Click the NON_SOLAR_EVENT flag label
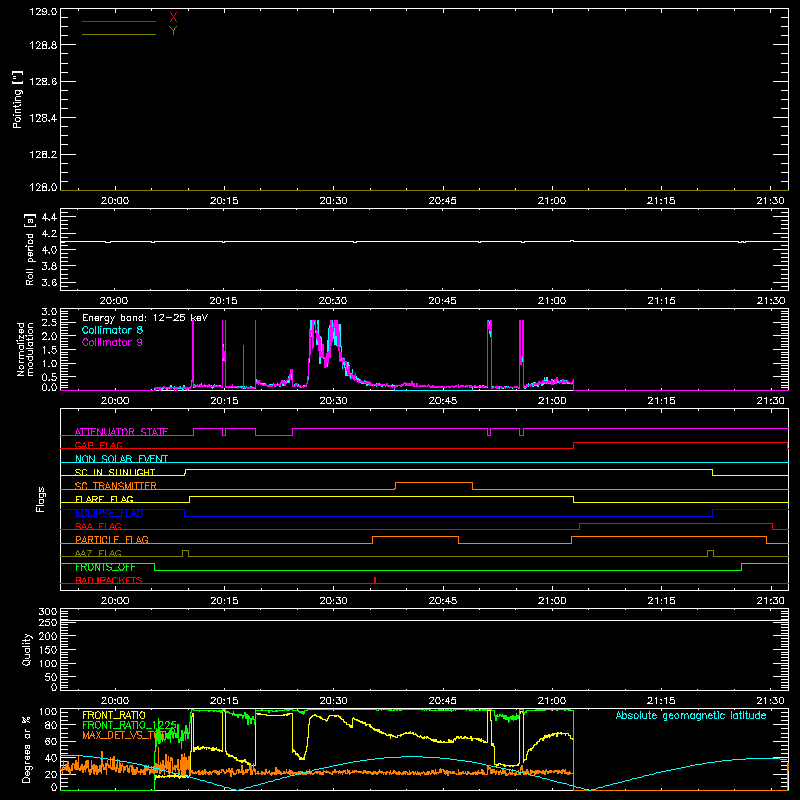This screenshot has height=800, width=800. click(x=121, y=459)
